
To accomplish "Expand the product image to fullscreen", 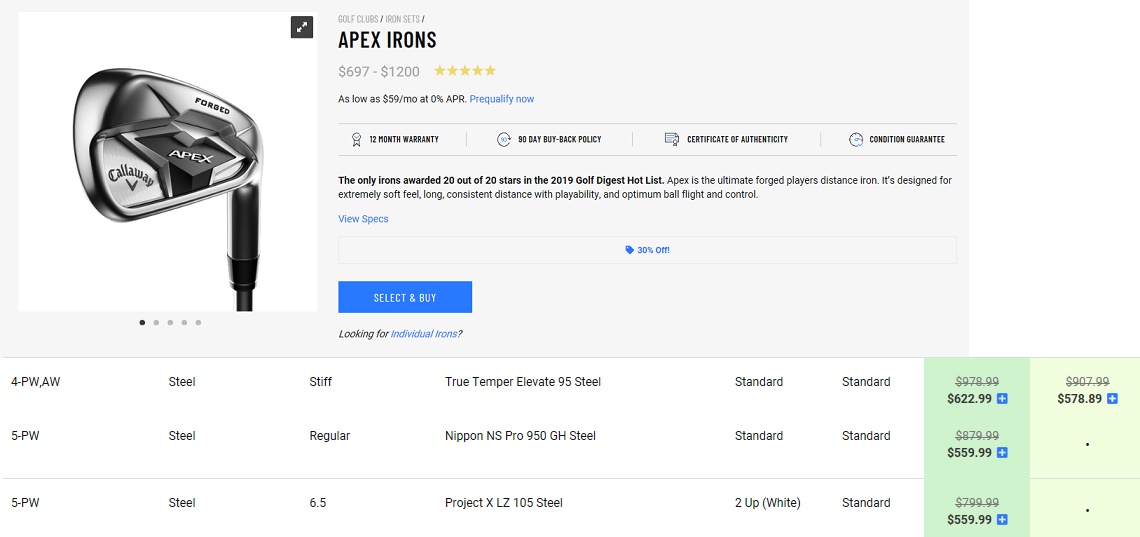I will click(302, 27).
